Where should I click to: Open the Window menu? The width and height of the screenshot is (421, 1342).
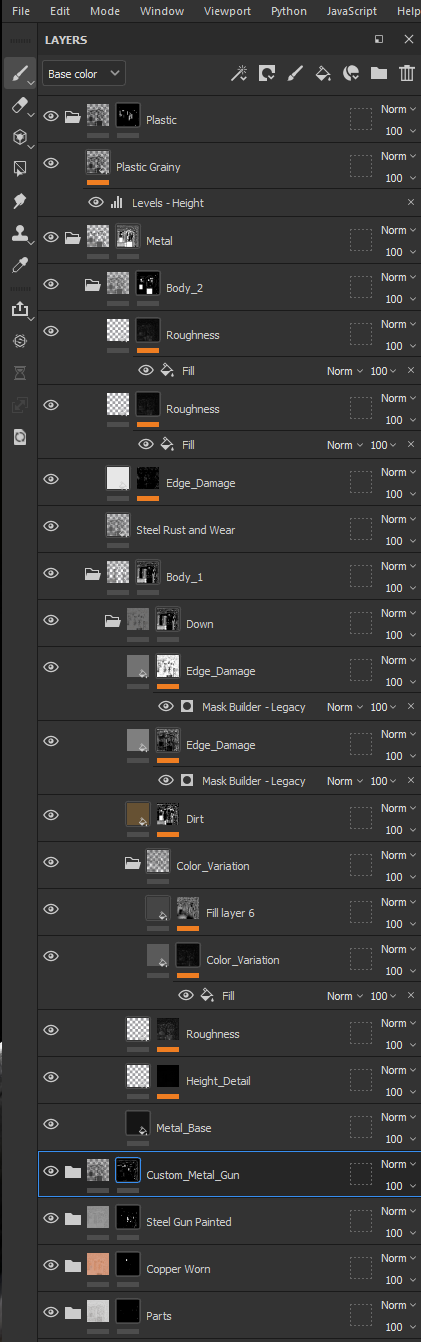point(162,11)
